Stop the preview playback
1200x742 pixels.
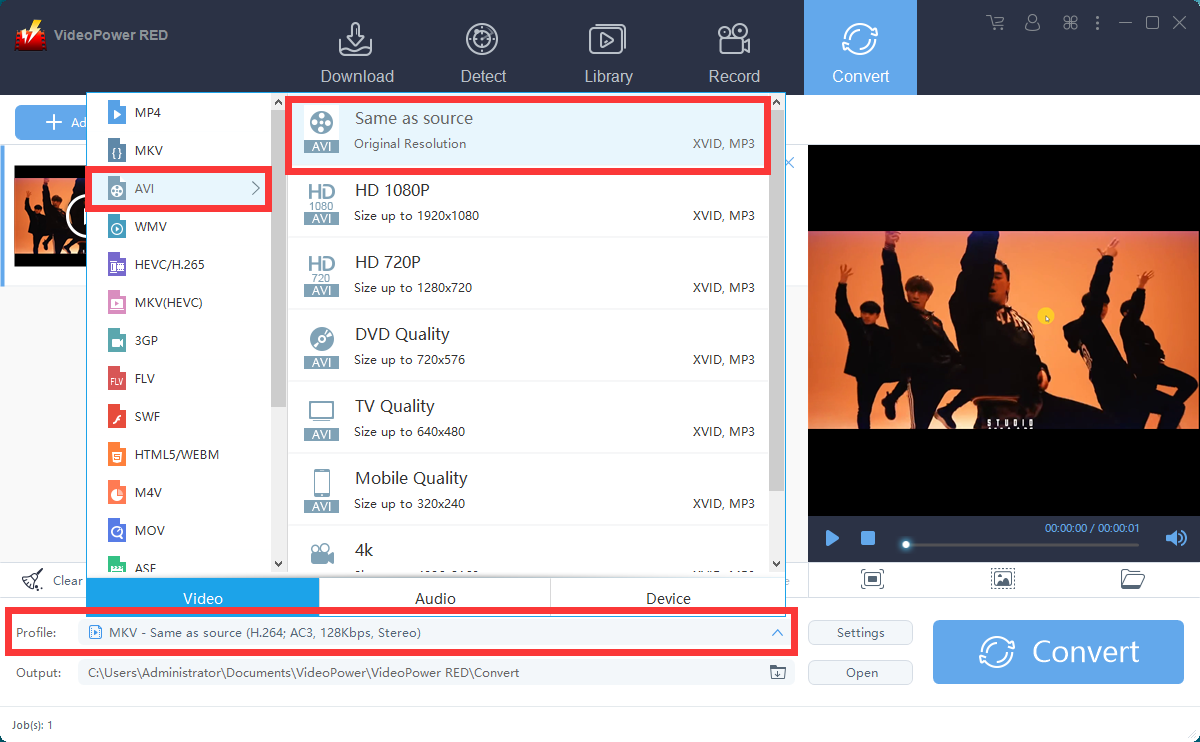click(868, 538)
